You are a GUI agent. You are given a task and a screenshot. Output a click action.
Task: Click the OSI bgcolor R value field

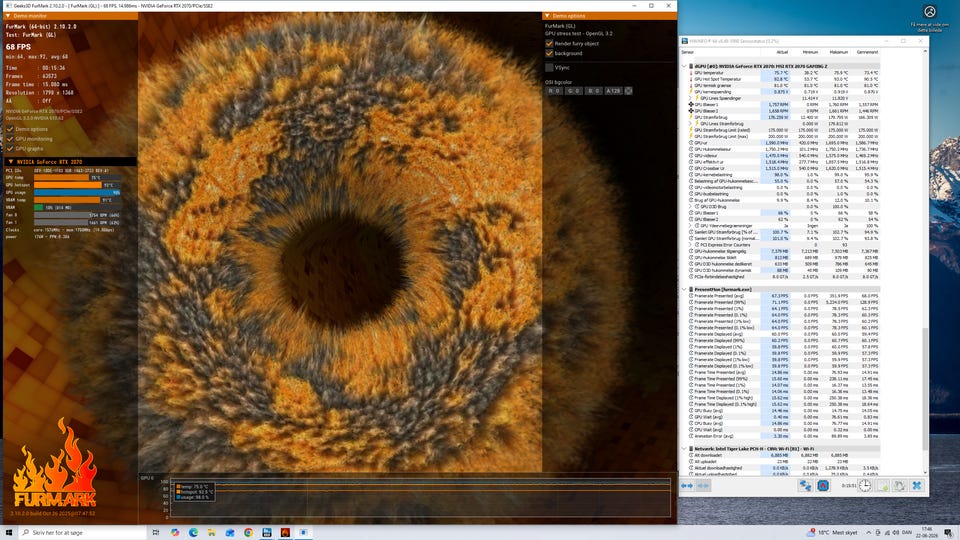553,91
